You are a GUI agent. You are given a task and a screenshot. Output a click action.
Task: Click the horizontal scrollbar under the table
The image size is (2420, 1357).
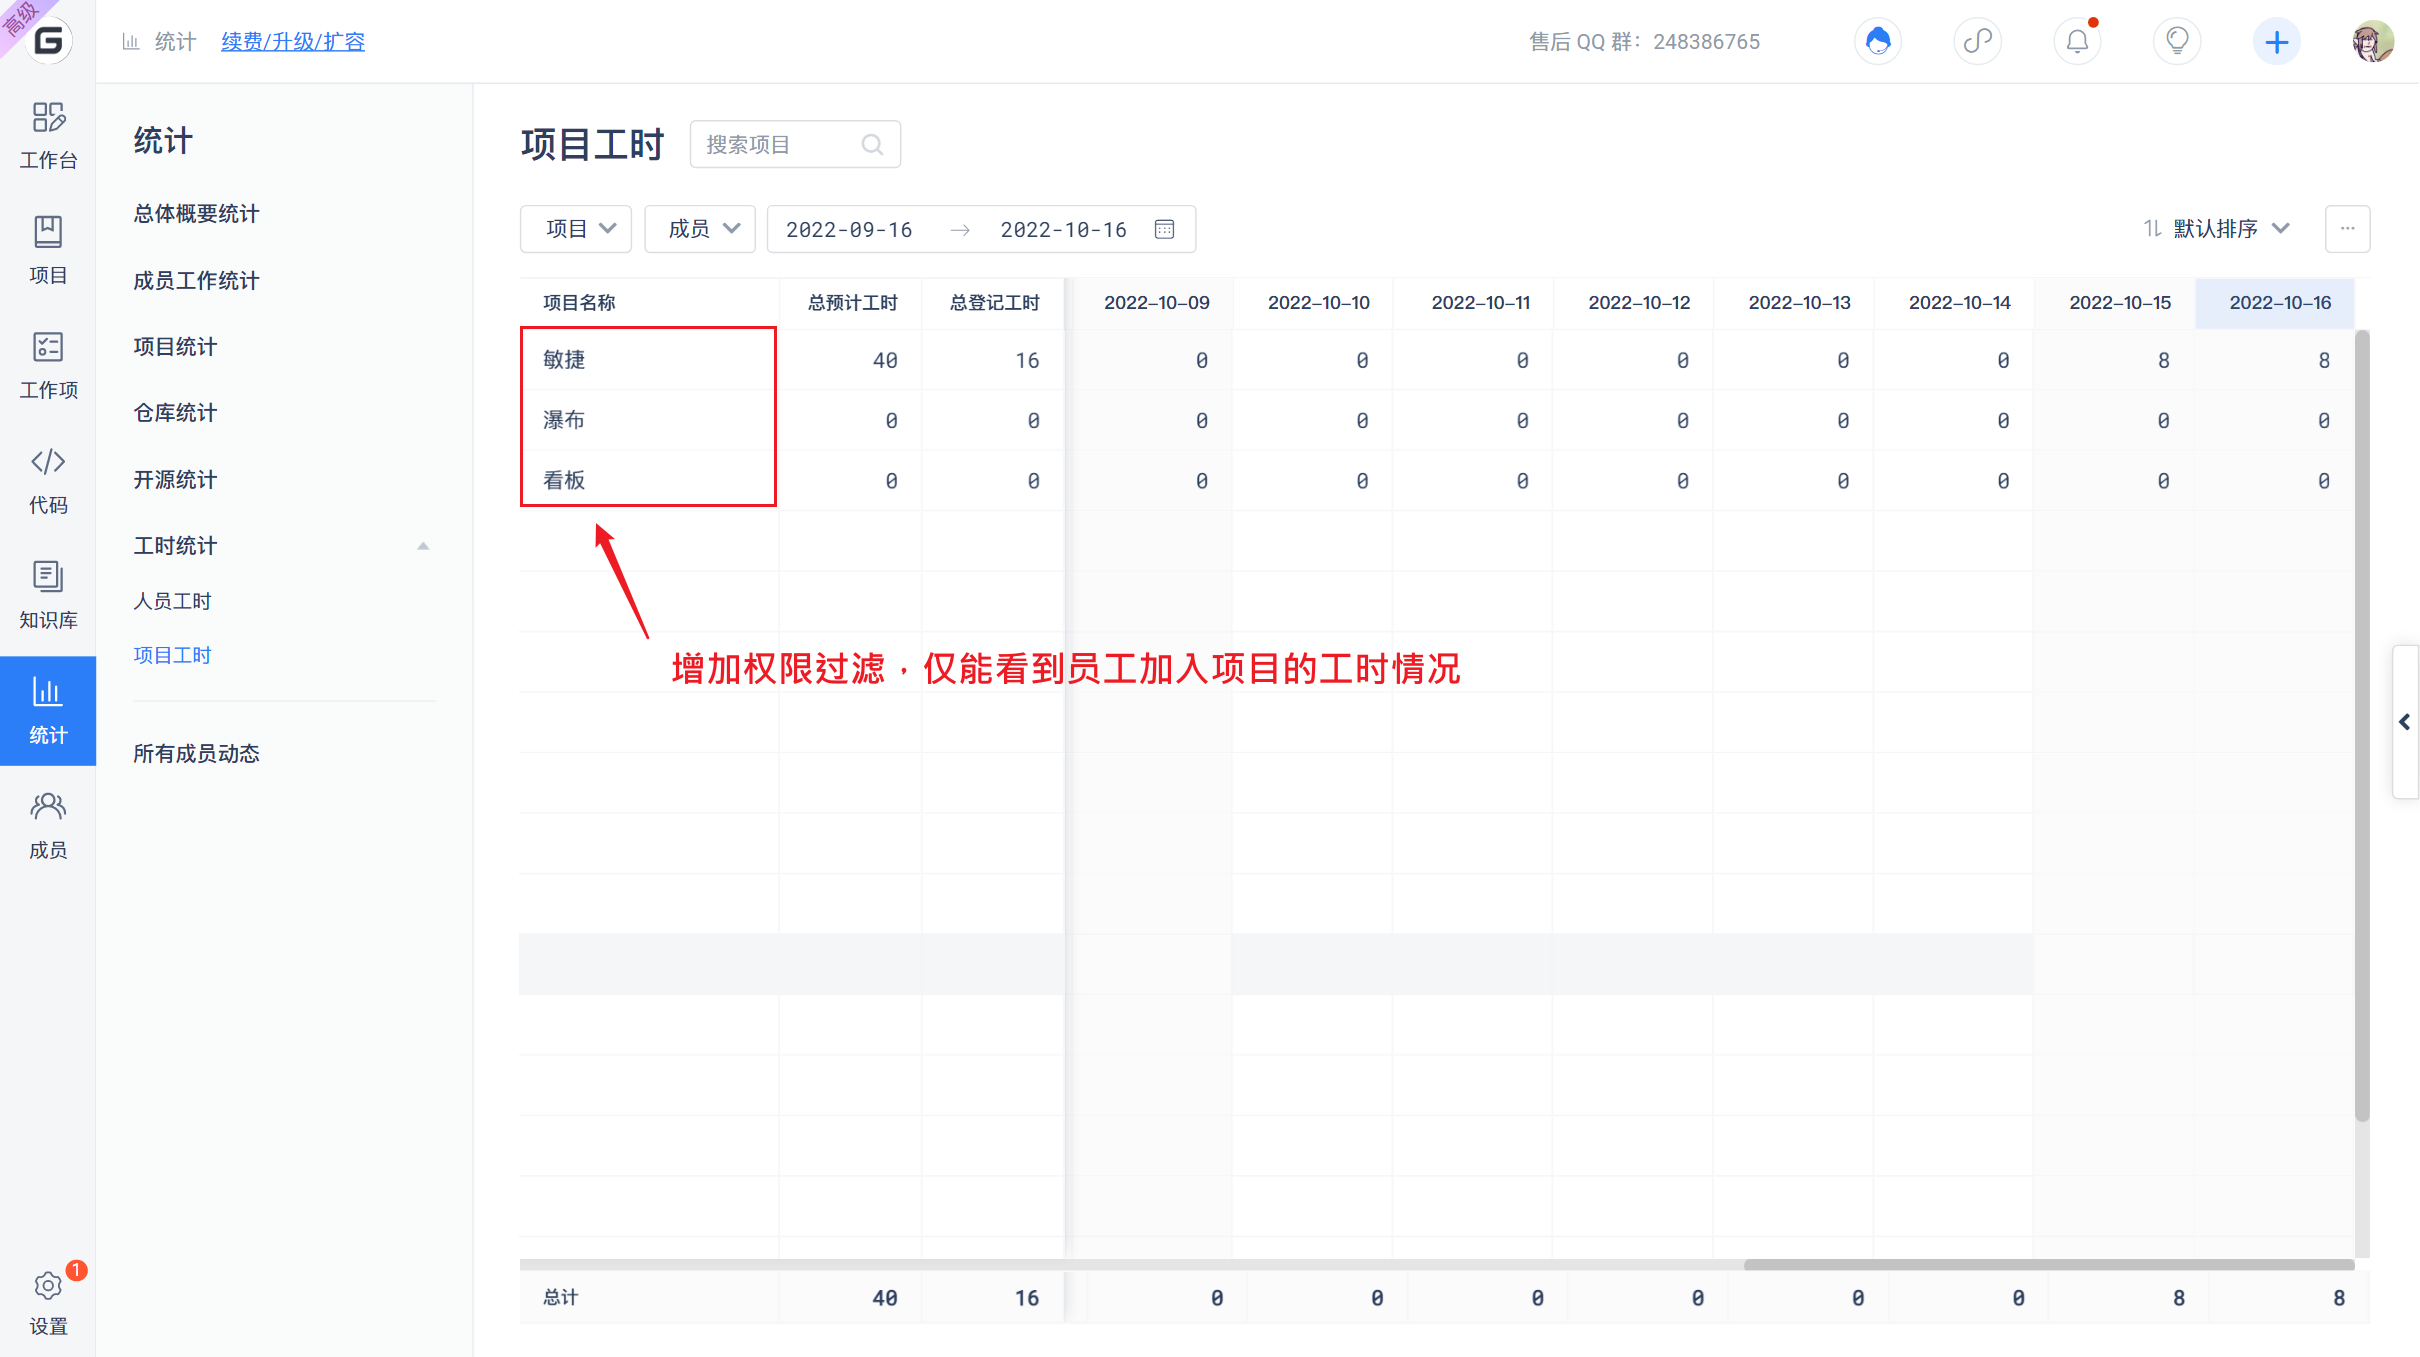pos(2048,1265)
